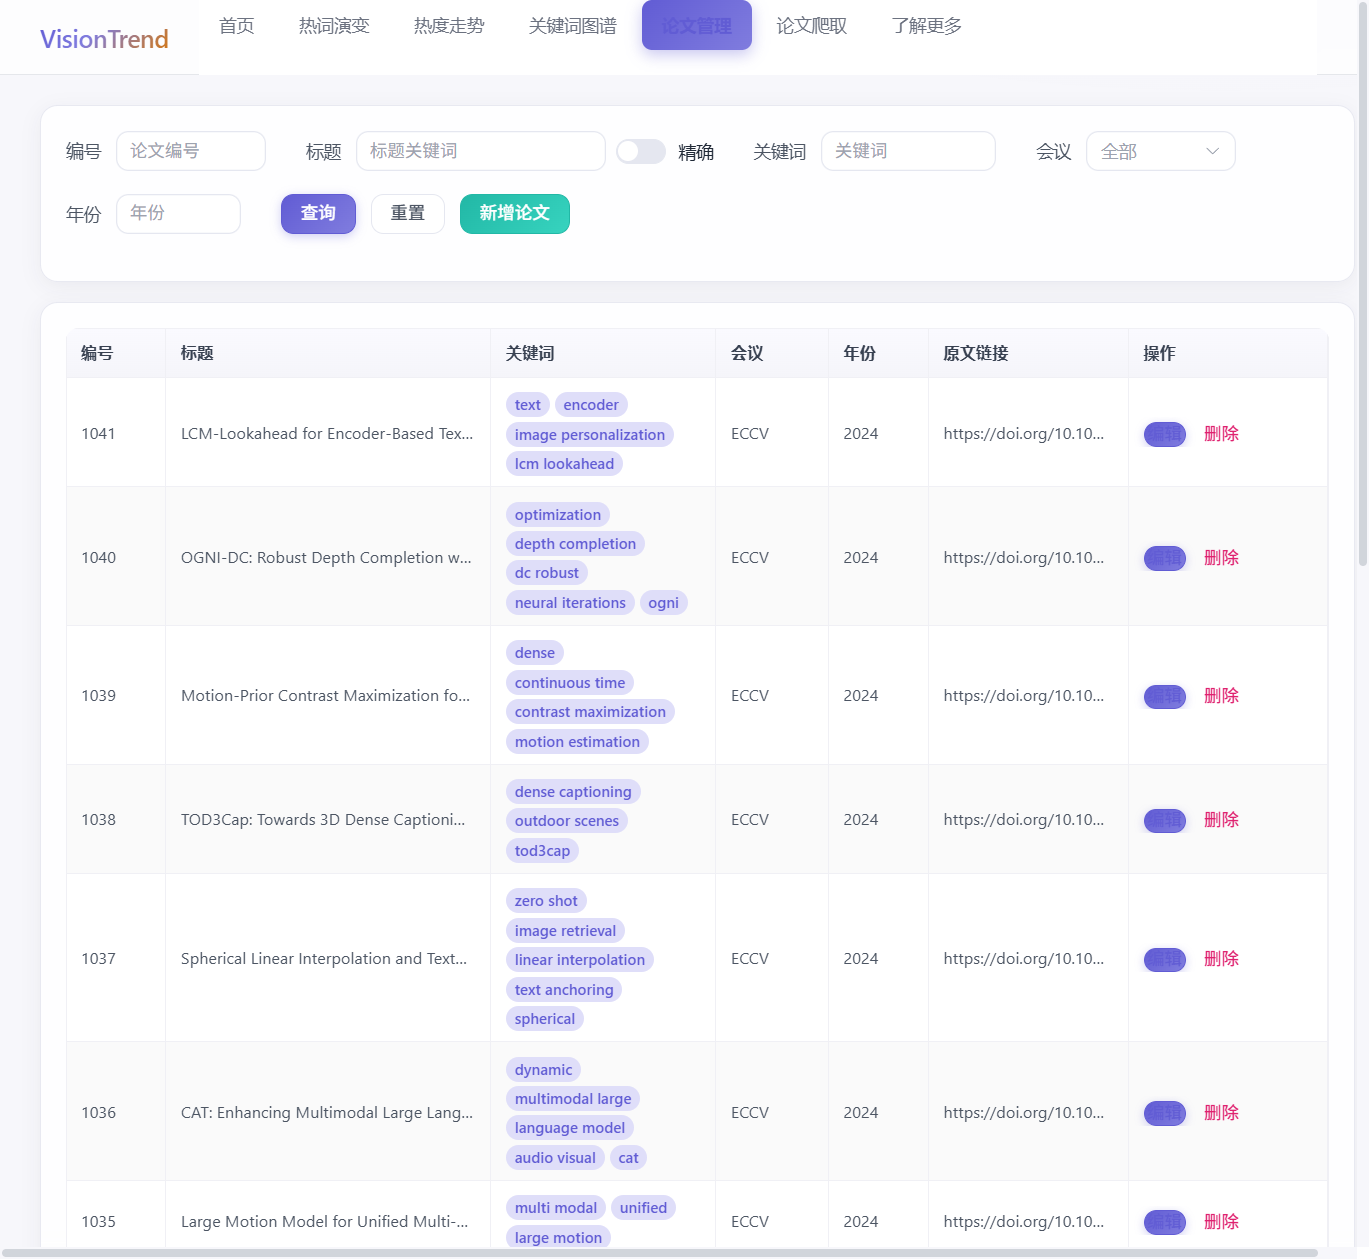Screen dimensions: 1369x1259
Task: Delete paper 1038 with 删除
Action: [1221, 819]
